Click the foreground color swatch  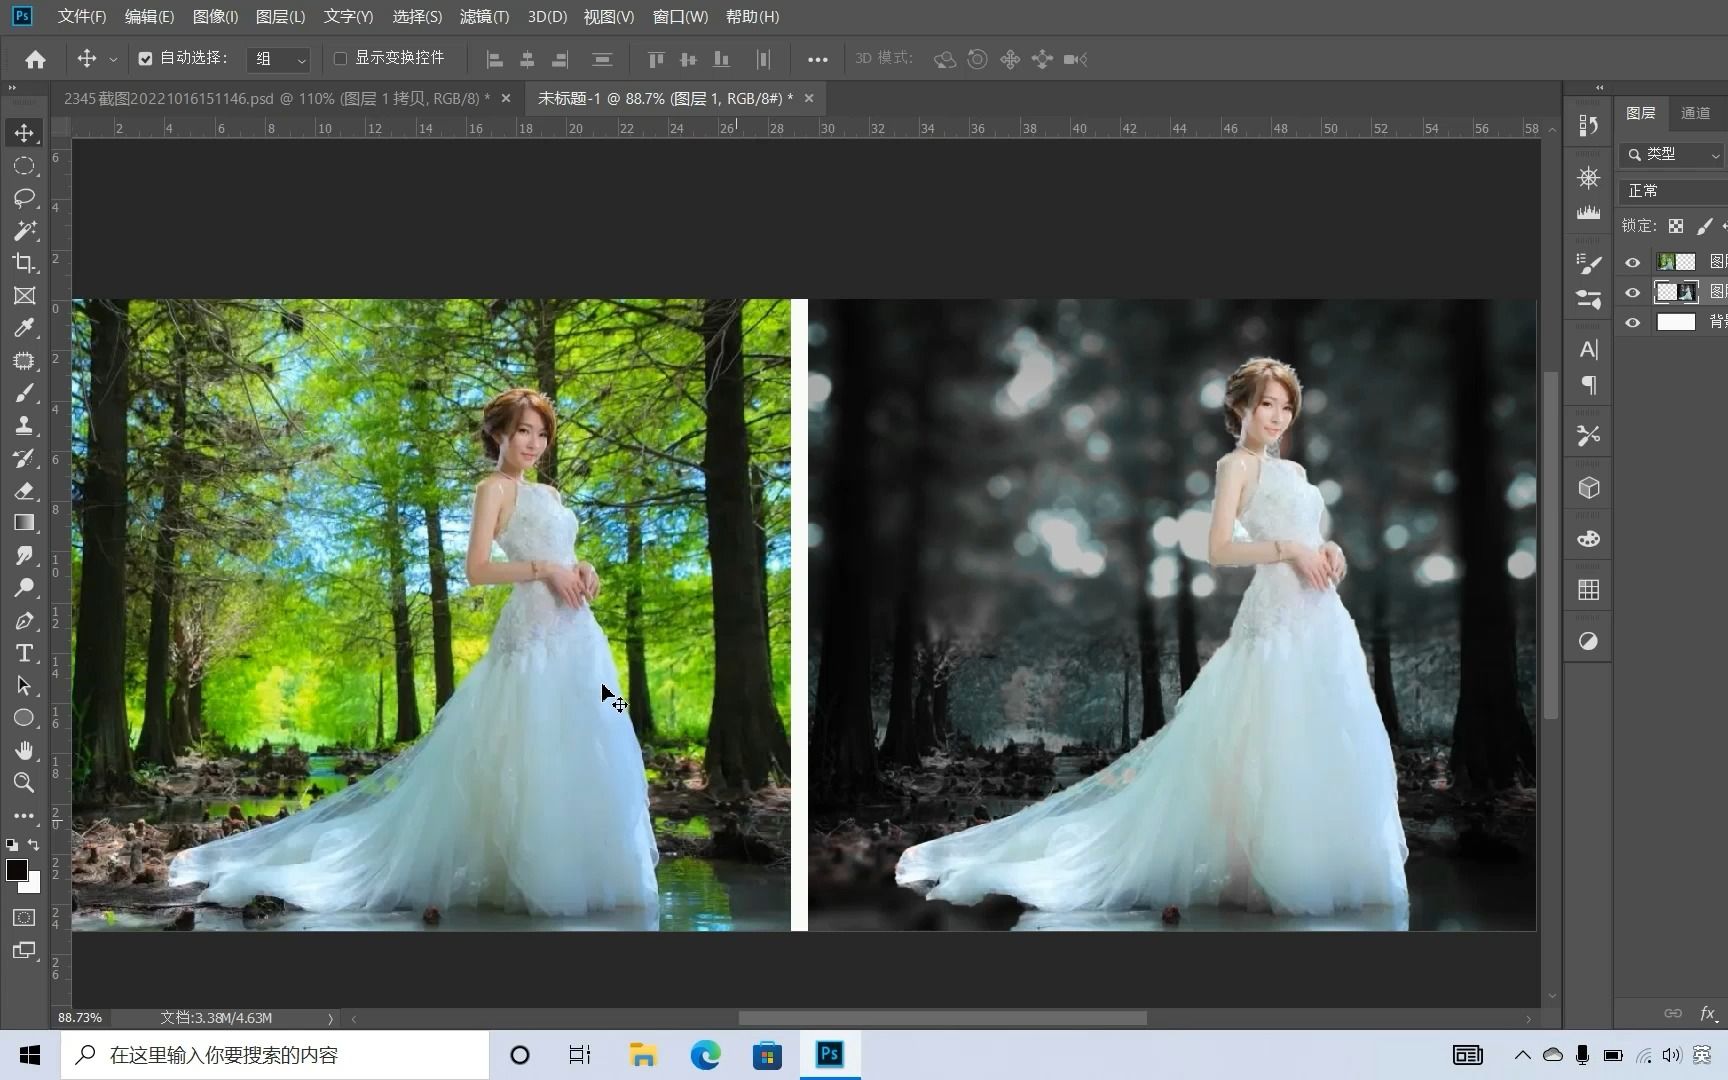click(x=16, y=870)
